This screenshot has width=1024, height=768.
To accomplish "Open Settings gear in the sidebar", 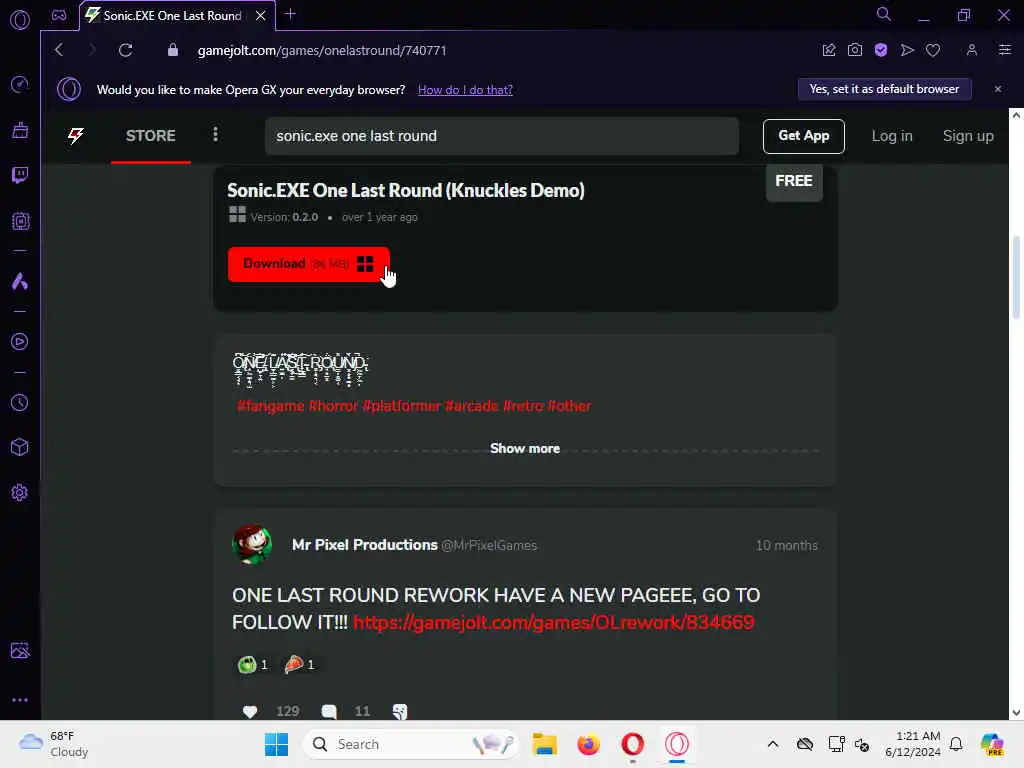I will (20, 492).
